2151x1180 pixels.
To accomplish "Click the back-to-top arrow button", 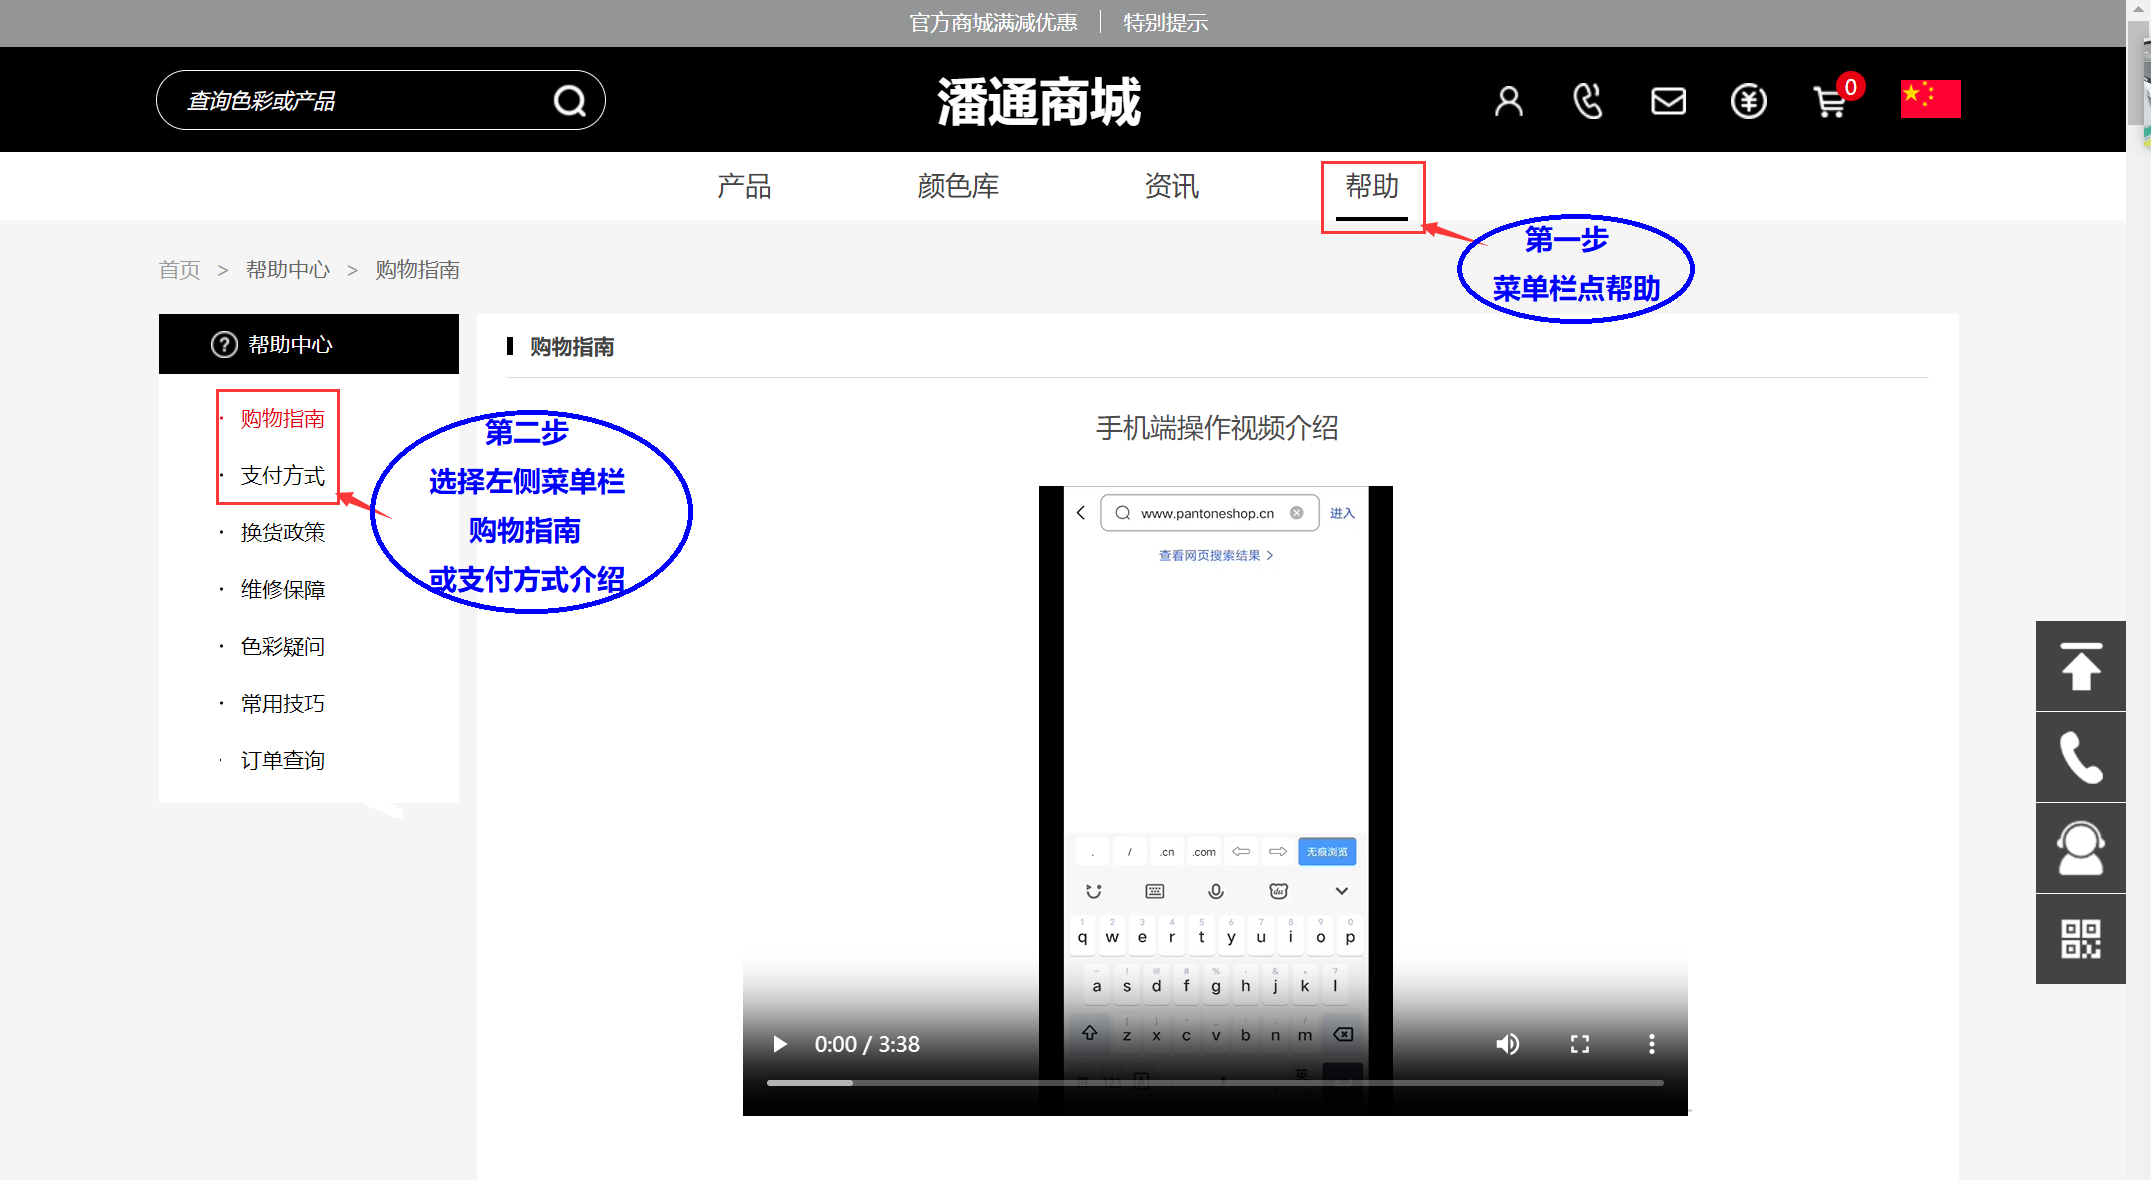I will click(x=2080, y=666).
